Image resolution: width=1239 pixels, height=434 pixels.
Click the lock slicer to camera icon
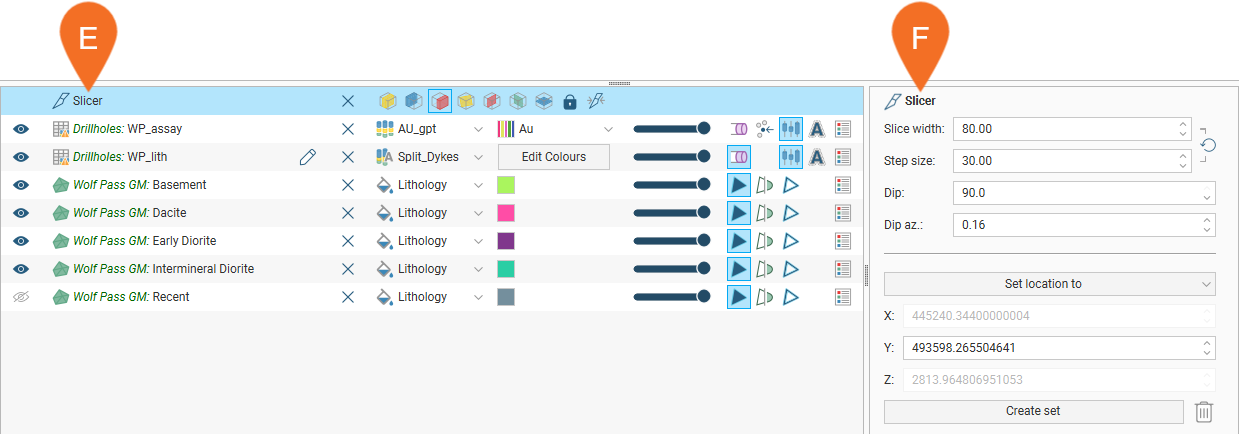570,101
